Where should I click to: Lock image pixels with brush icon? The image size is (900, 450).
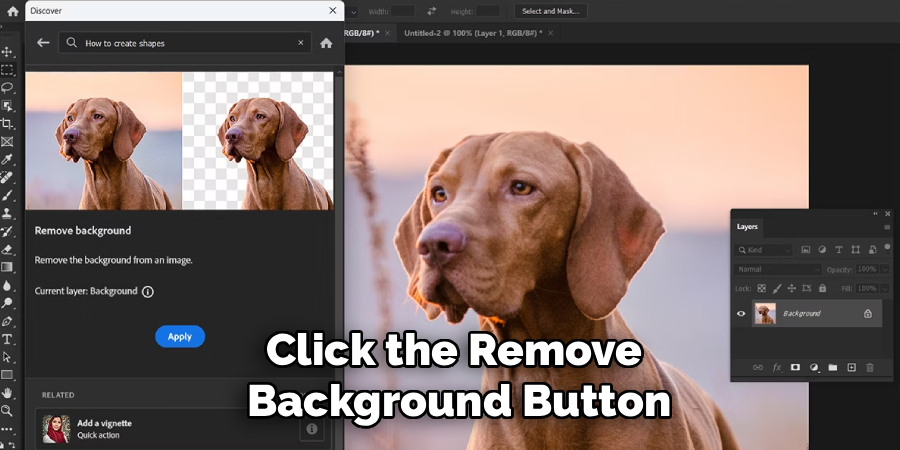777,288
